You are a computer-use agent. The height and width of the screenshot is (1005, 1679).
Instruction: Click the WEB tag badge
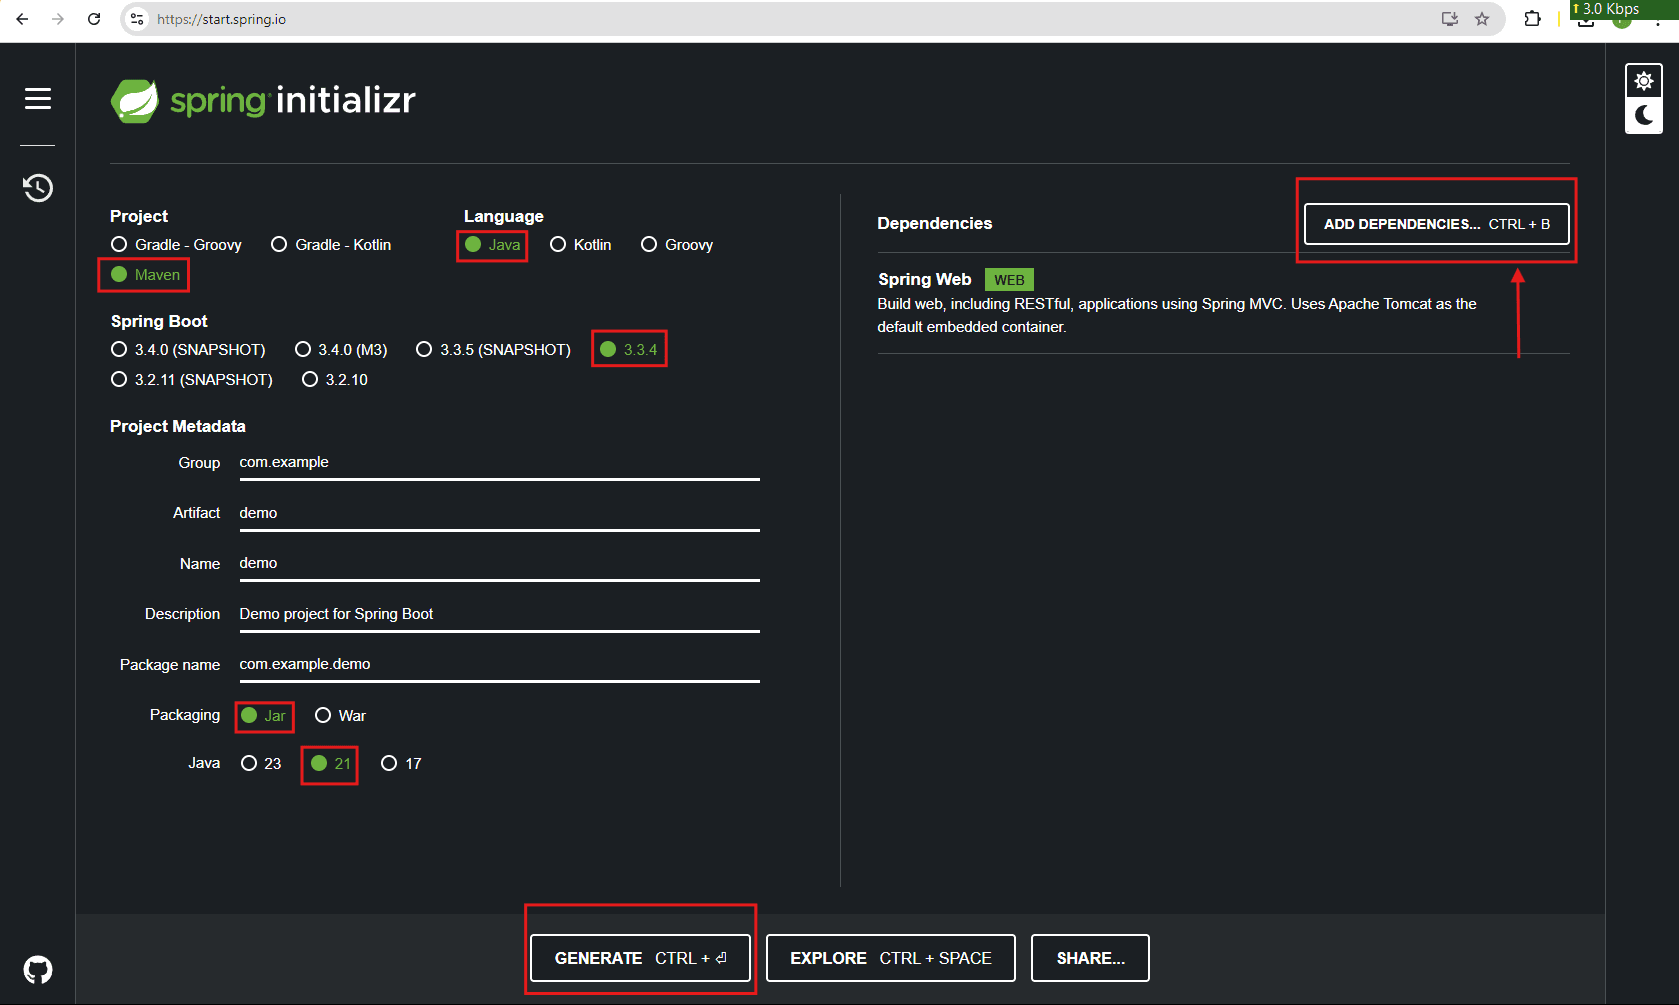[1009, 280]
